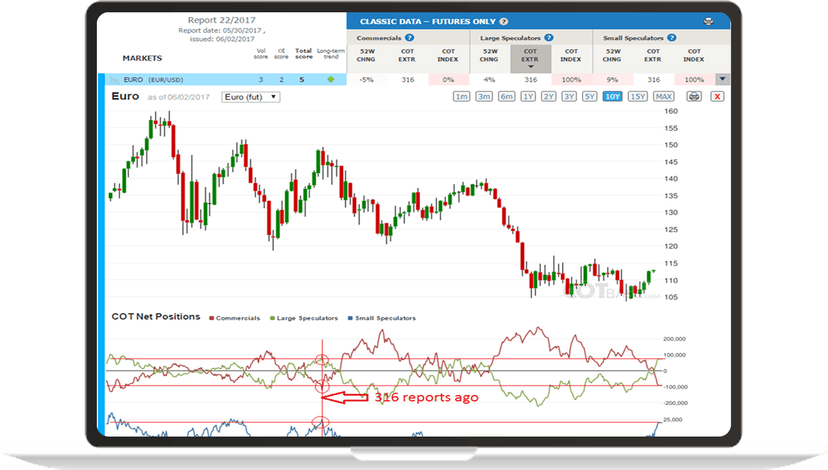Image resolution: width=828 pixels, height=470 pixels.
Task: Click printer icon in blue header bar
Action: [x=709, y=22]
